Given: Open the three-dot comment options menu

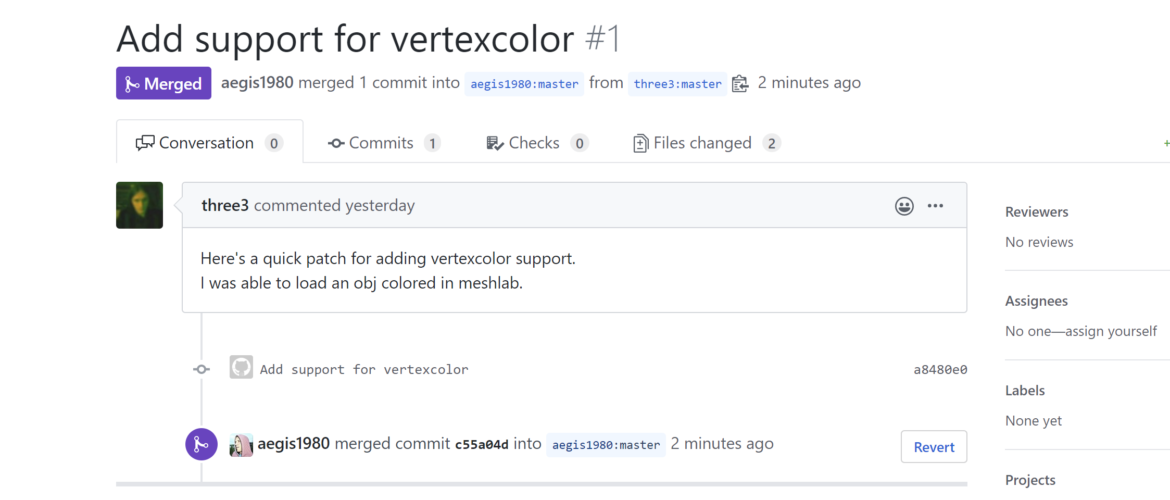Looking at the screenshot, I should pyautogui.click(x=935, y=206).
